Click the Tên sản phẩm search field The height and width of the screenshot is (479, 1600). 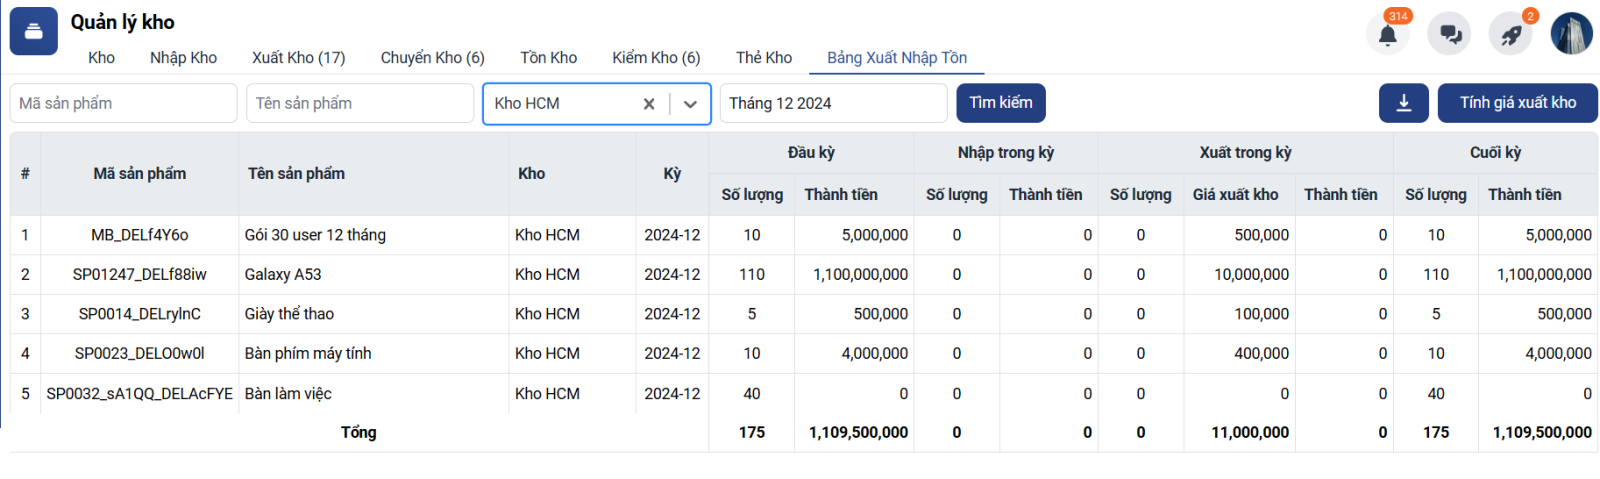click(359, 103)
